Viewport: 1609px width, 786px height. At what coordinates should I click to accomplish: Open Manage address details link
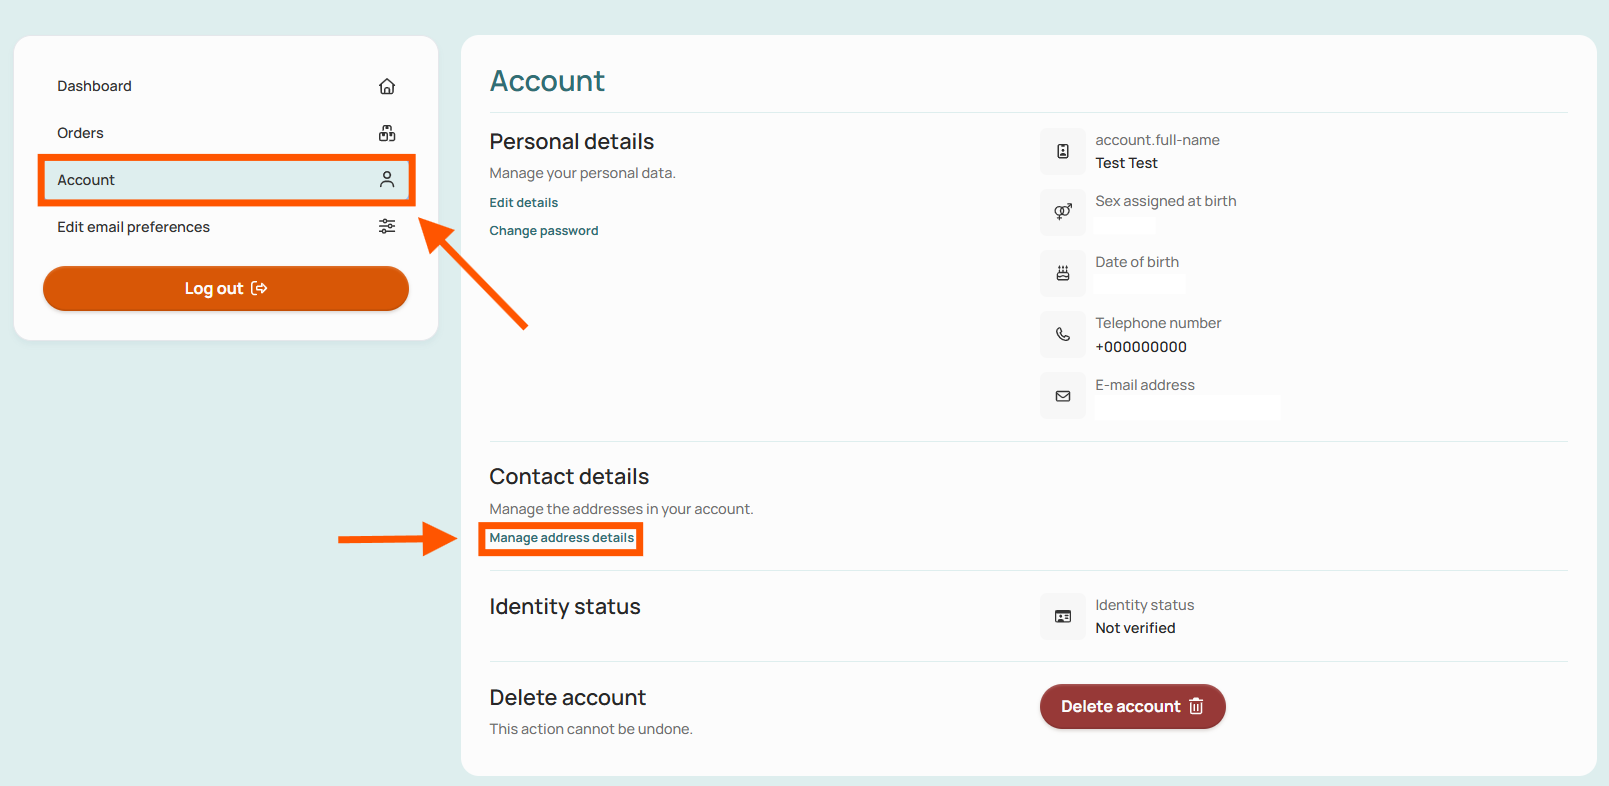(x=561, y=538)
